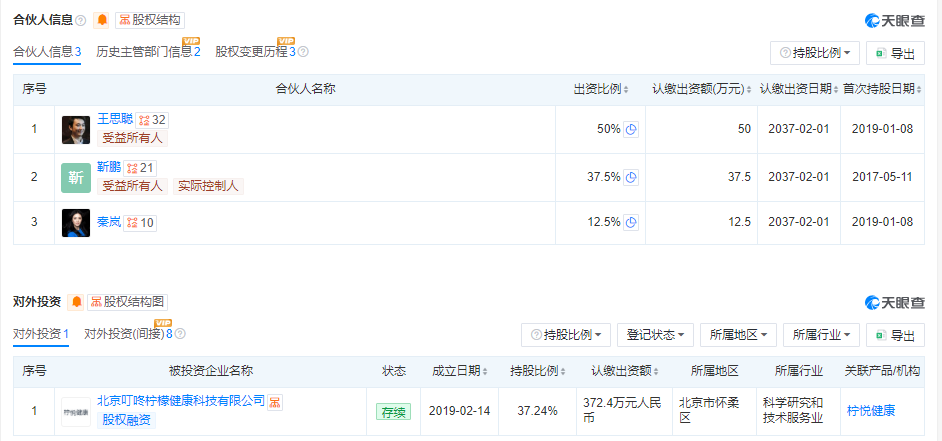The width and height of the screenshot is (942, 441).
Task: Click the pie chart icon beside 37.5%
Action: click(x=631, y=177)
